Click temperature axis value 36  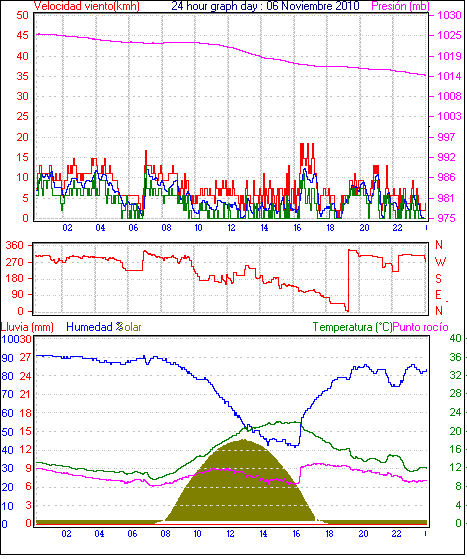(455, 357)
